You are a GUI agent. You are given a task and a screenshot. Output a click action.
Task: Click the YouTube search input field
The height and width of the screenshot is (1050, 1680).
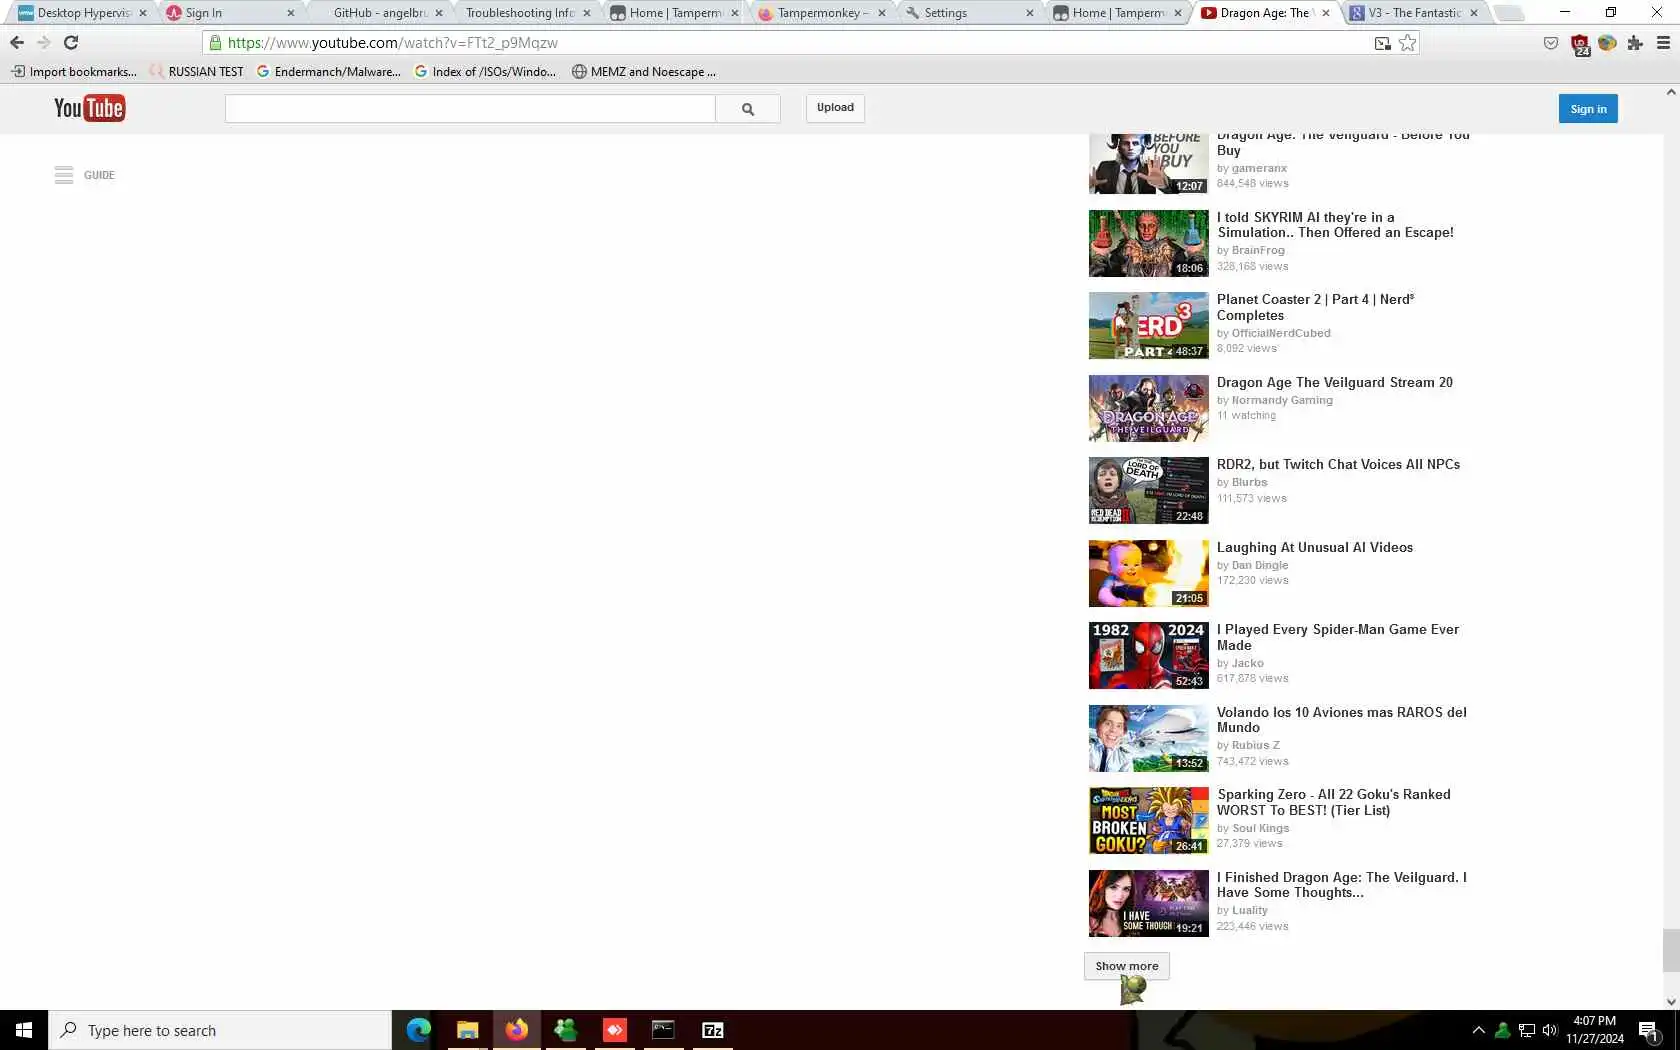pos(470,109)
